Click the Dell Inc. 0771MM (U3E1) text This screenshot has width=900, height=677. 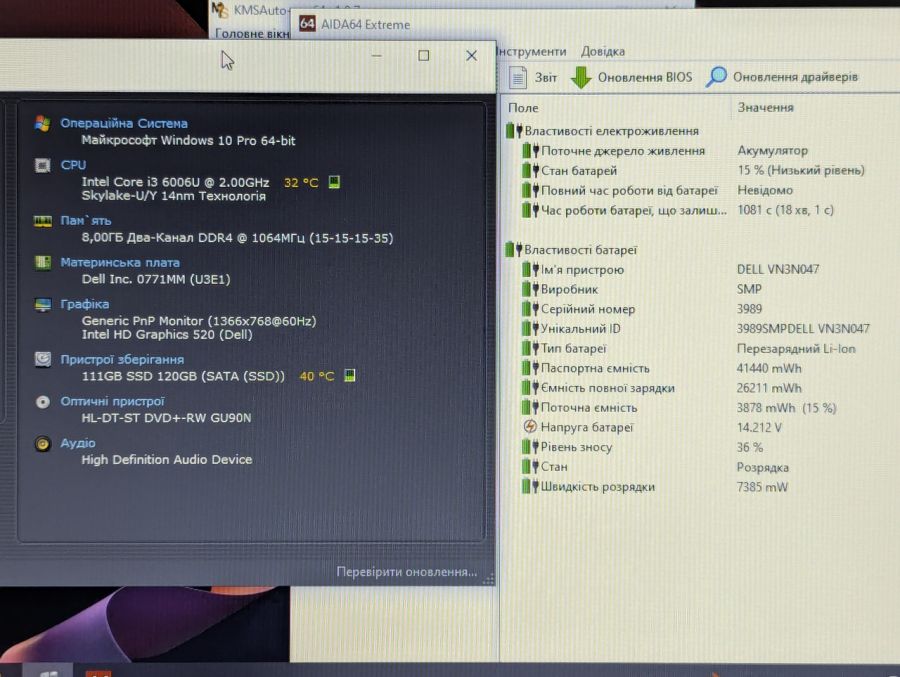tap(156, 279)
